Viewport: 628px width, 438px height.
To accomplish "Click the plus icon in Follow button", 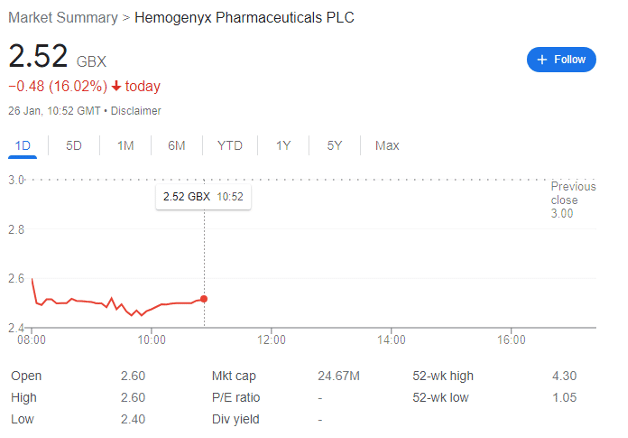I will [x=542, y=60].
